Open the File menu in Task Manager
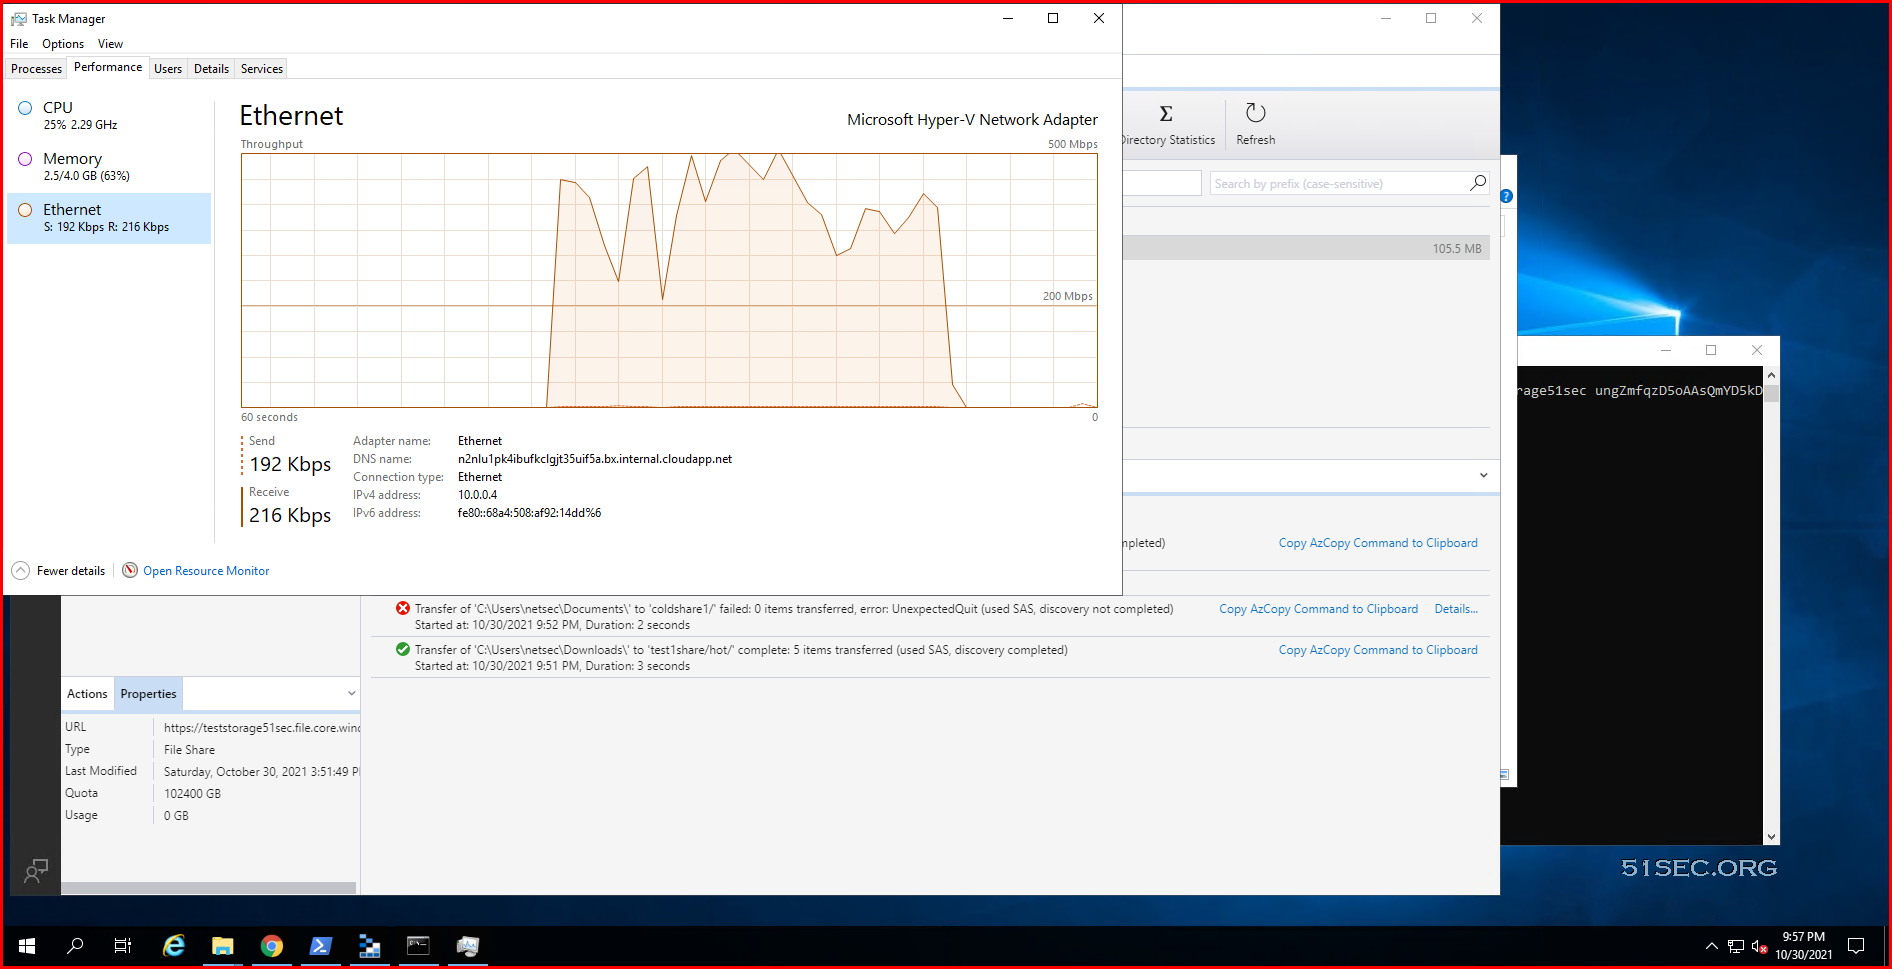 19,44
